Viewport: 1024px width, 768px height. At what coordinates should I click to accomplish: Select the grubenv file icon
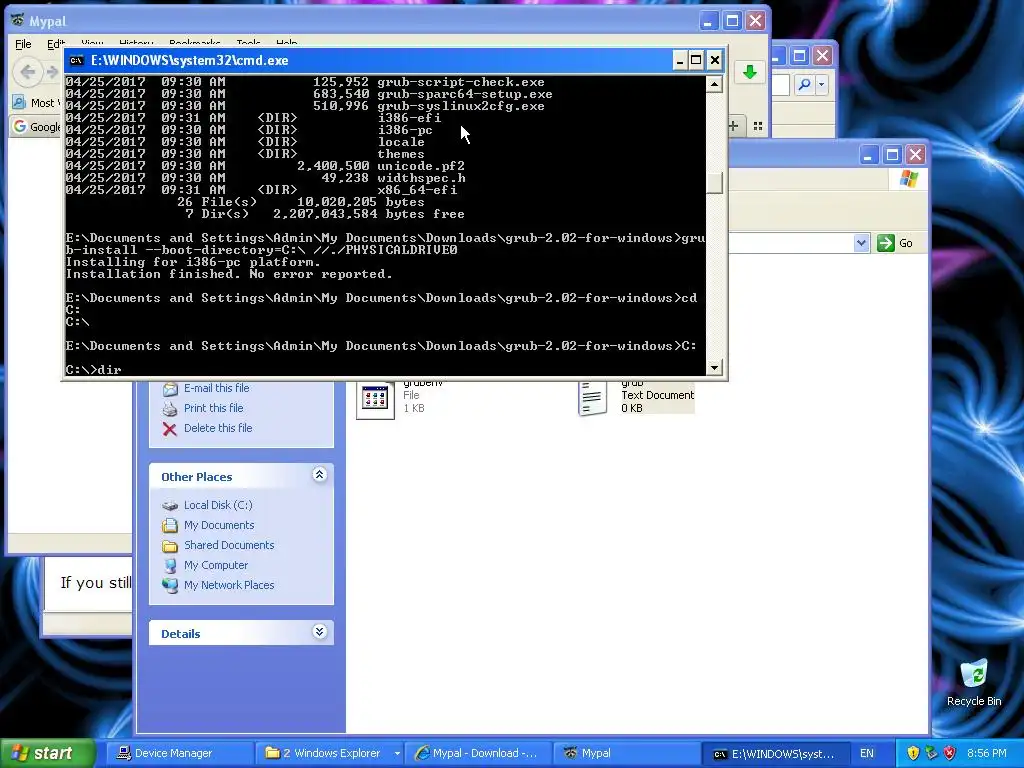tap(375, 398)
